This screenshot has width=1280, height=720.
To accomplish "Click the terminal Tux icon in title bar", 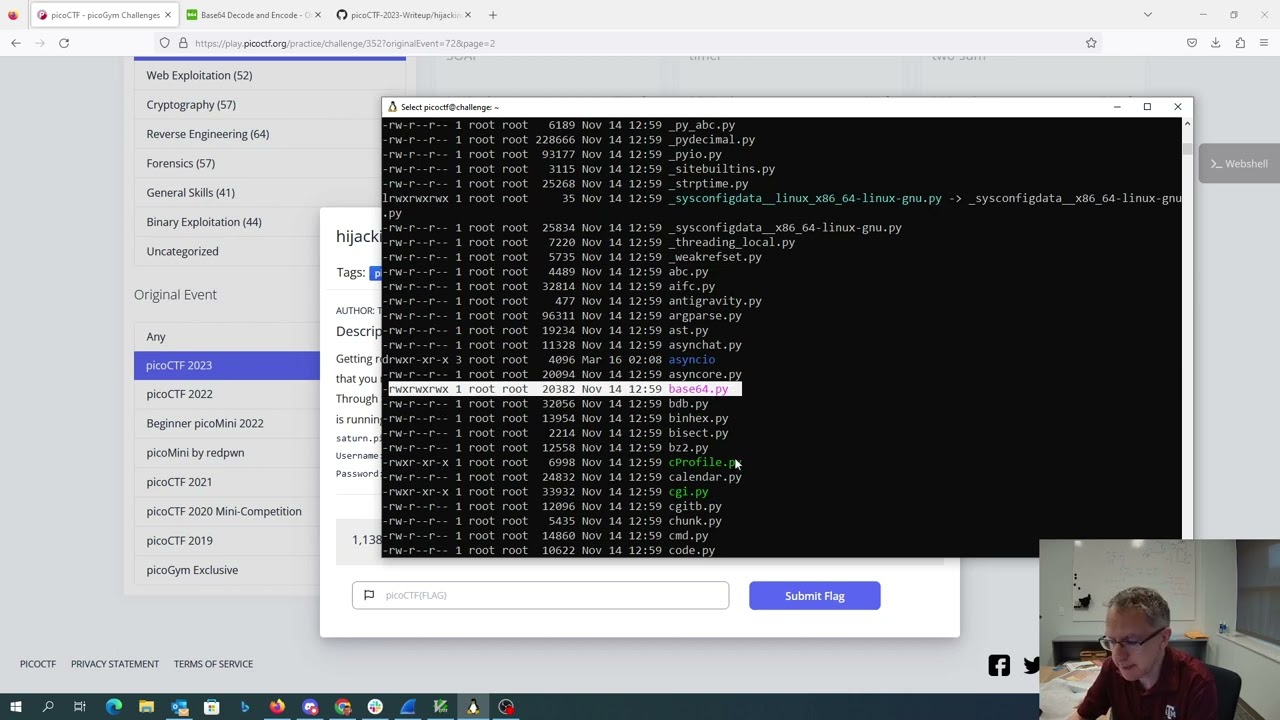I will point(393,107).
